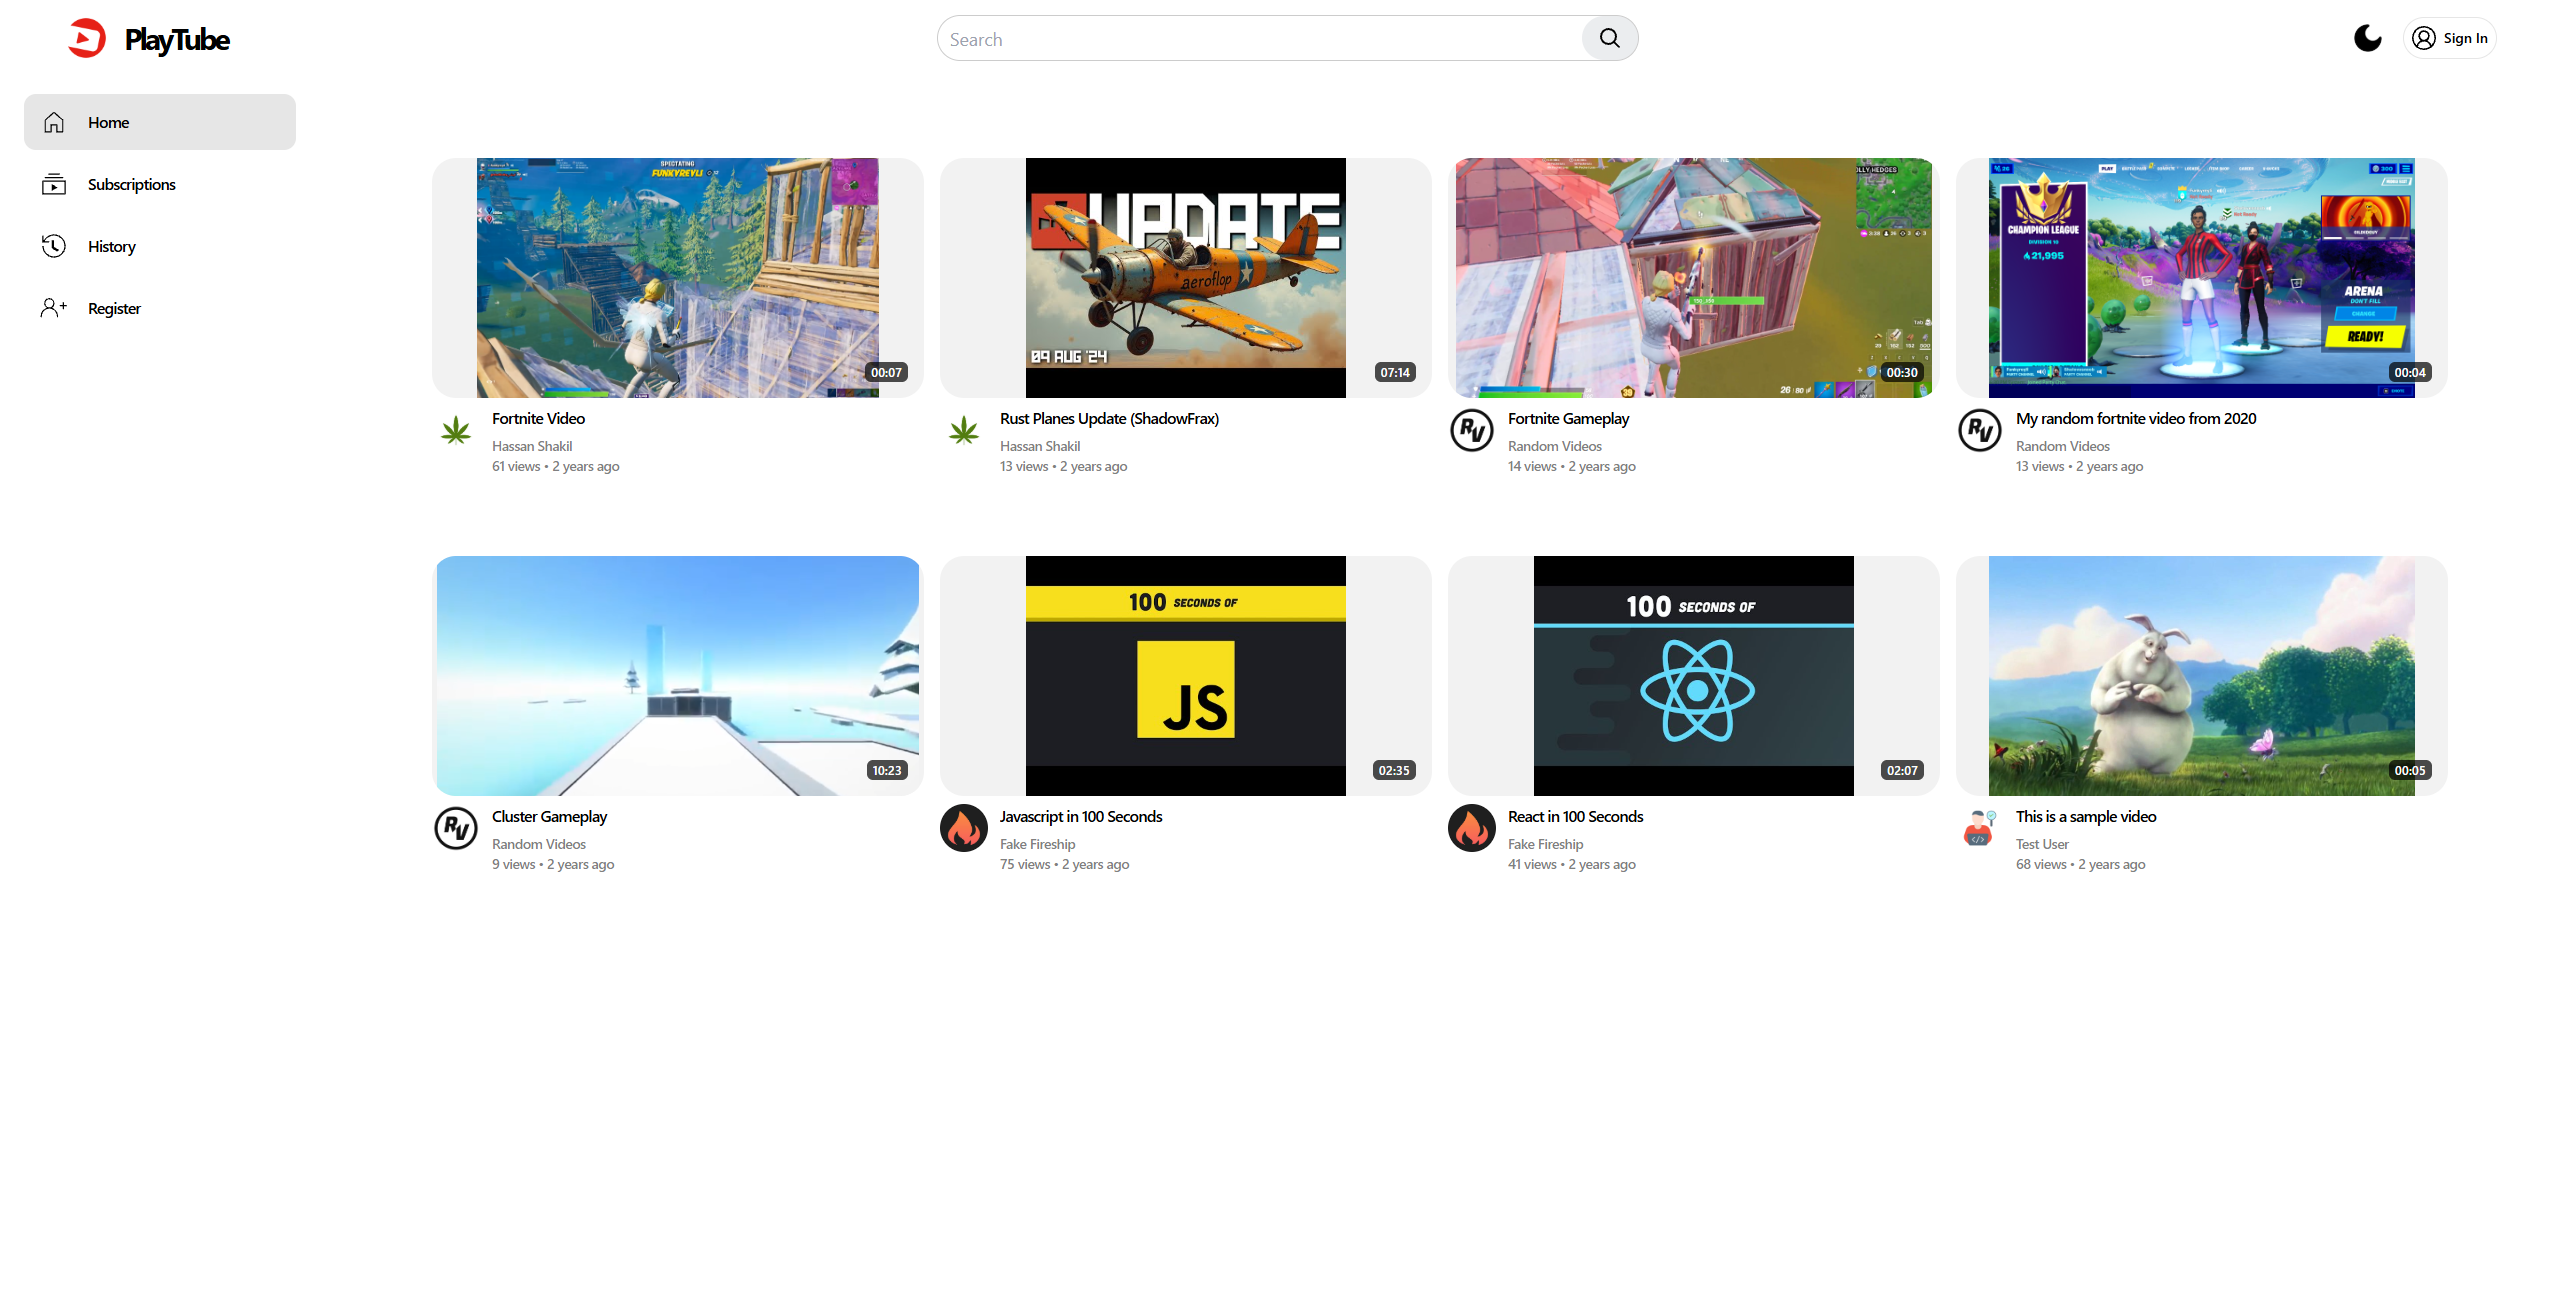Click the leaf avatar beside Rust Planes Update

click(x=964, y=430)
